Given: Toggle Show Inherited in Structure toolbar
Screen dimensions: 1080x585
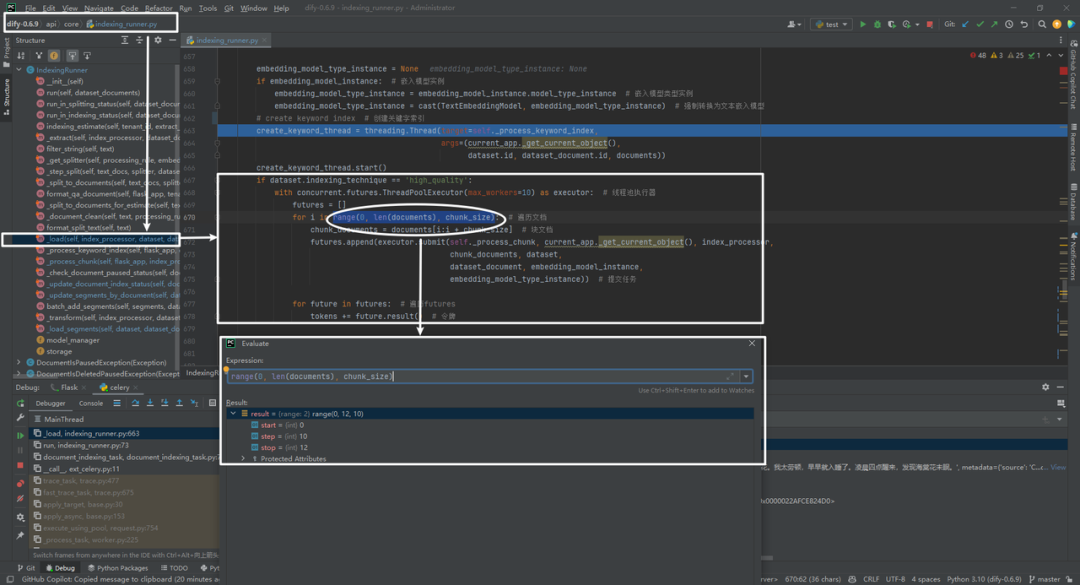Looking at the screenshot, I should point(39,56).
